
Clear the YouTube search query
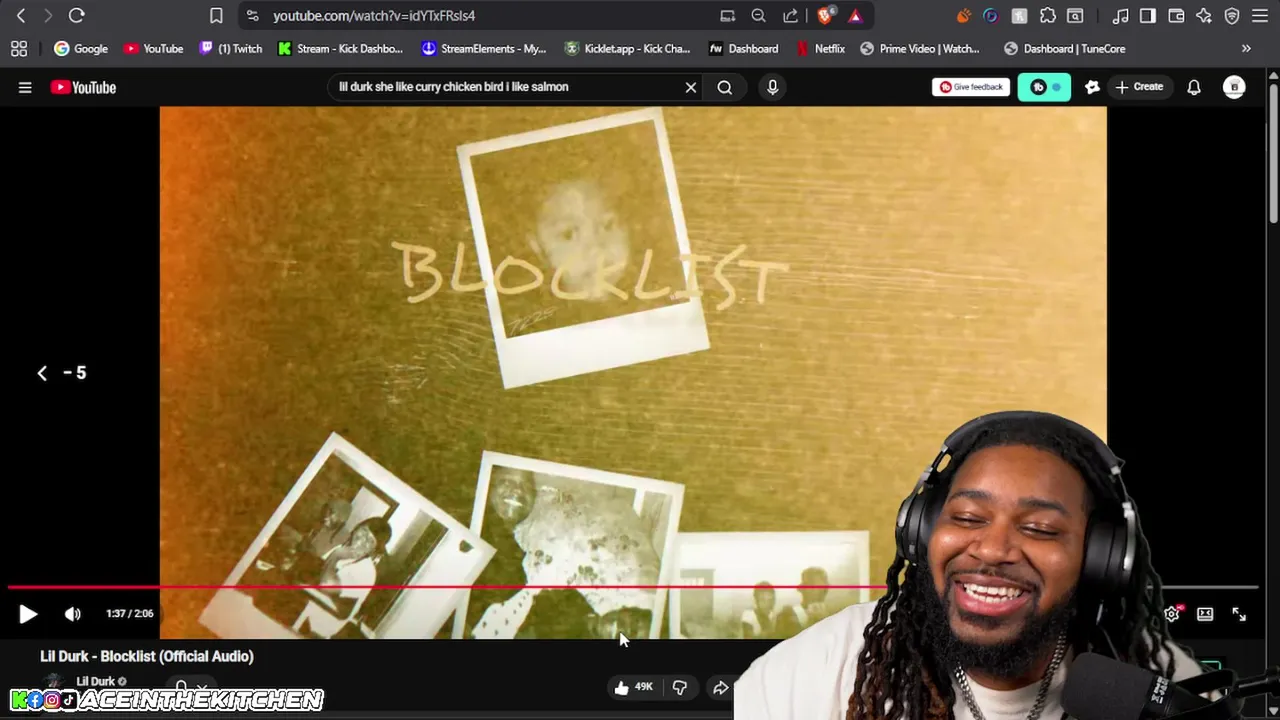[690, 88]
